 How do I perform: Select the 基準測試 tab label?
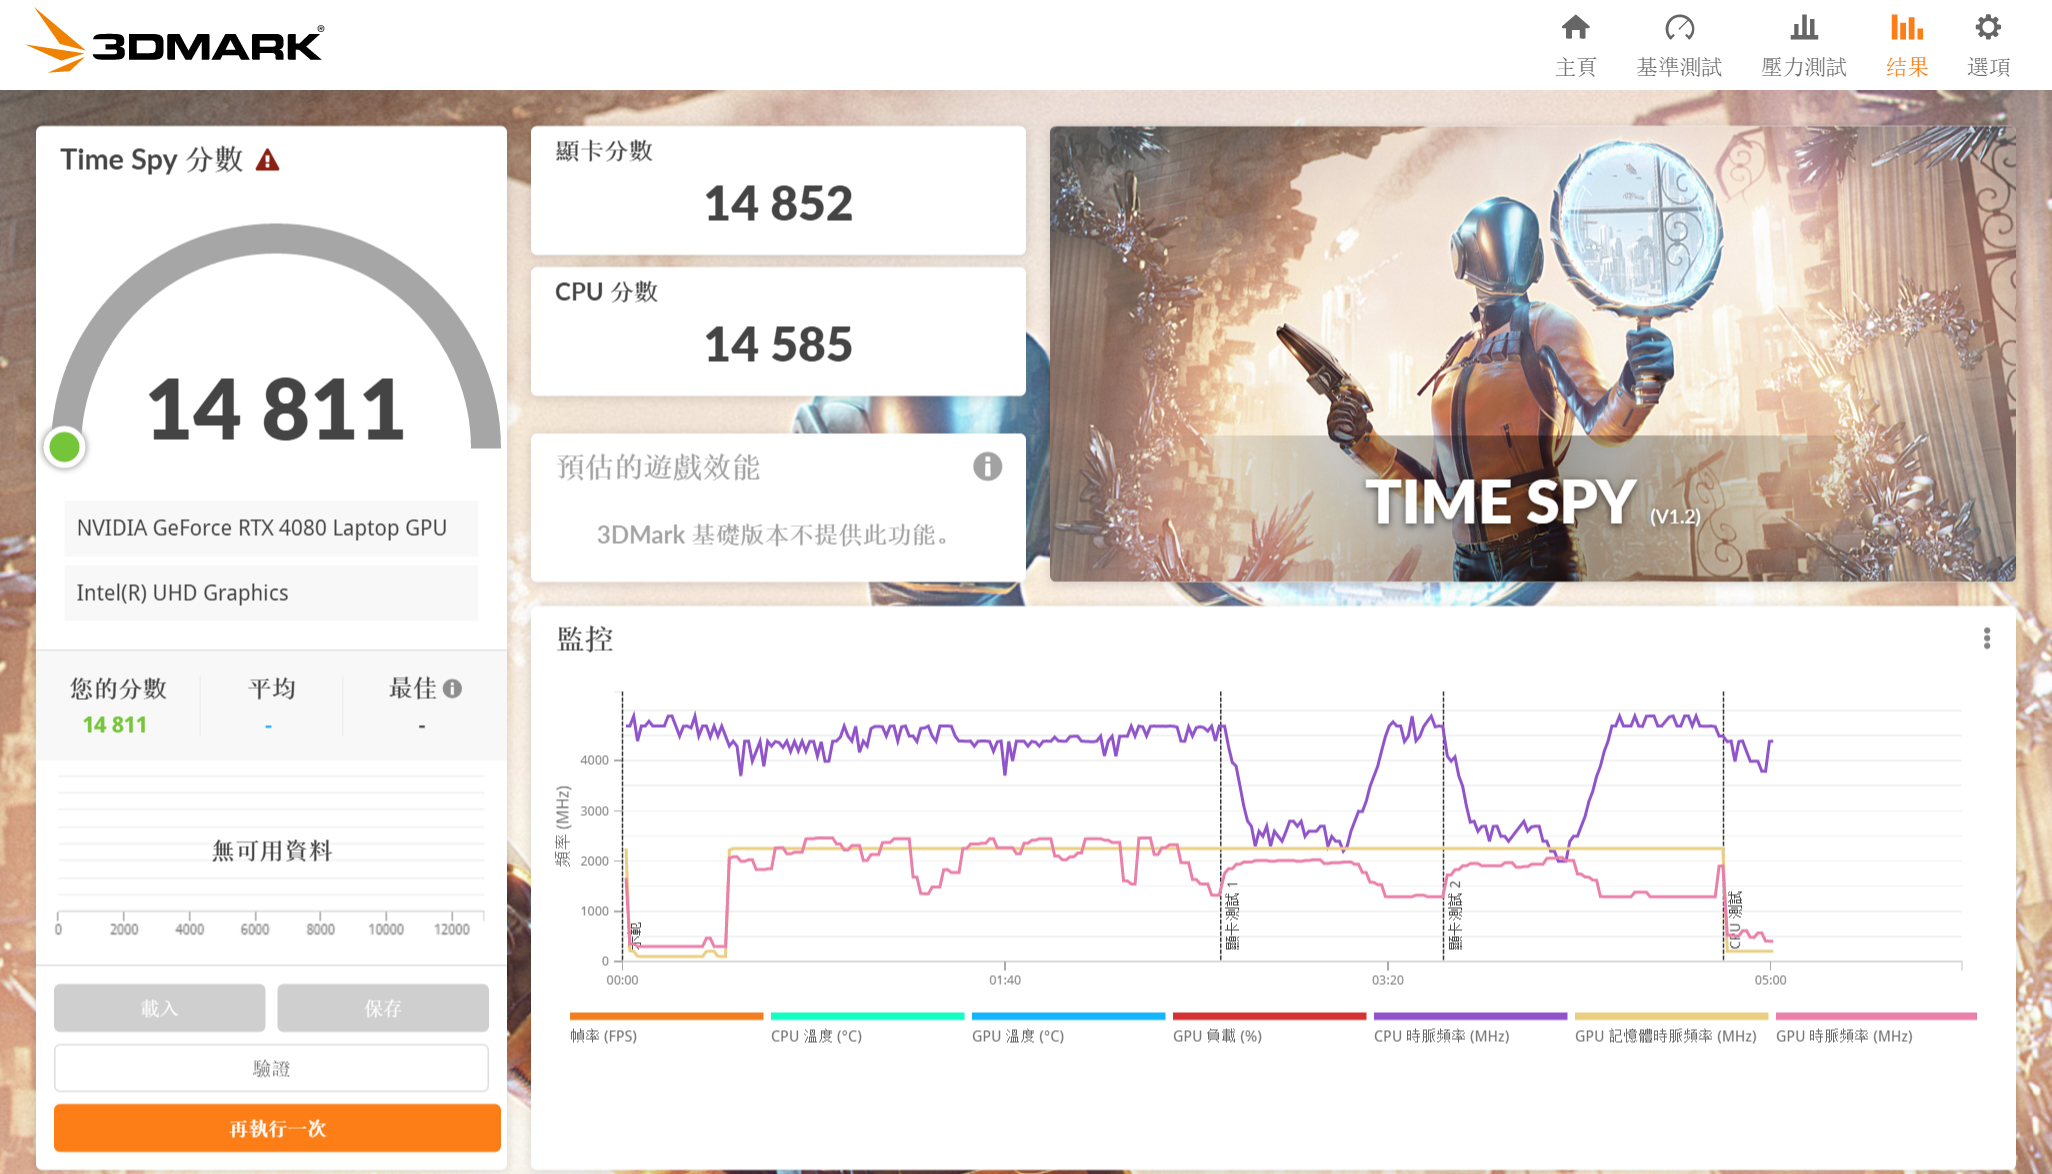click(x=1679, y=67)
